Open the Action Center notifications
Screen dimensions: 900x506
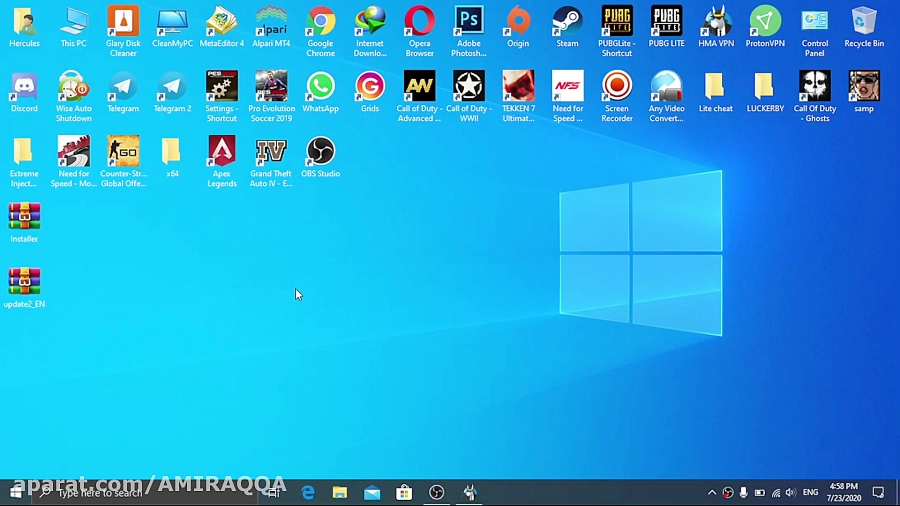point(878,493)
